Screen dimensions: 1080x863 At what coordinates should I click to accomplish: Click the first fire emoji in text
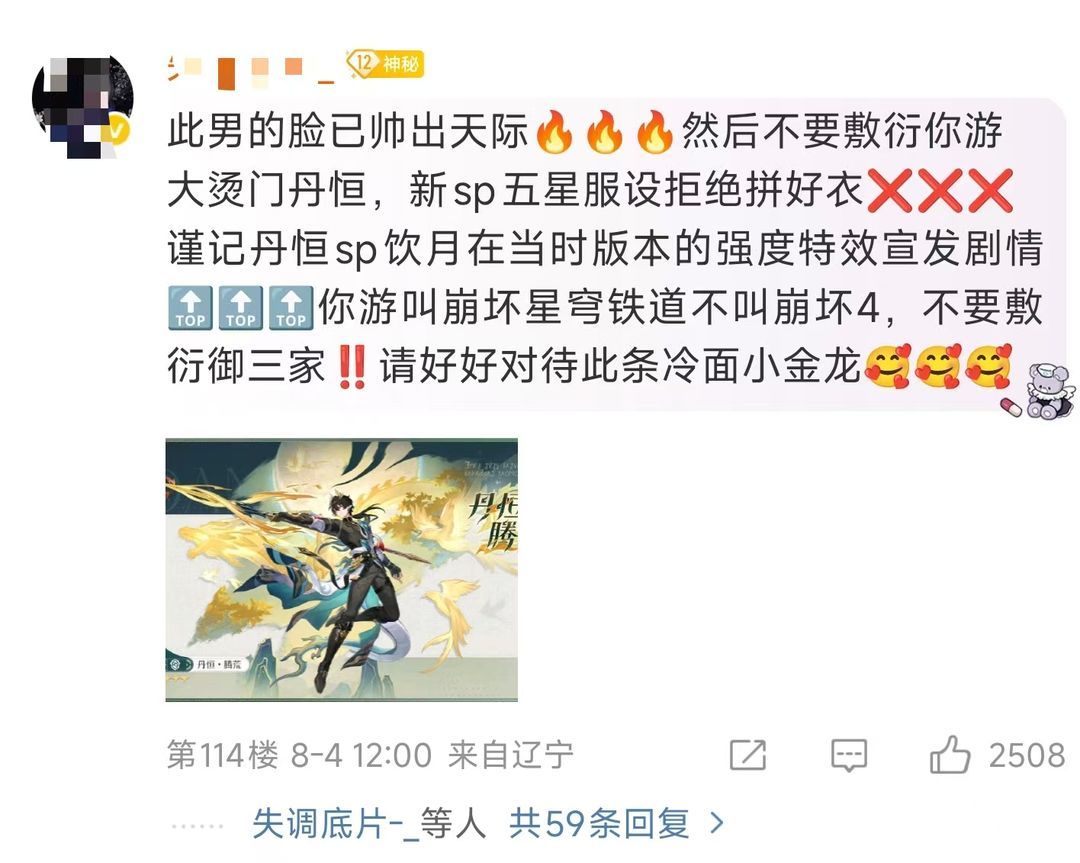554,131
